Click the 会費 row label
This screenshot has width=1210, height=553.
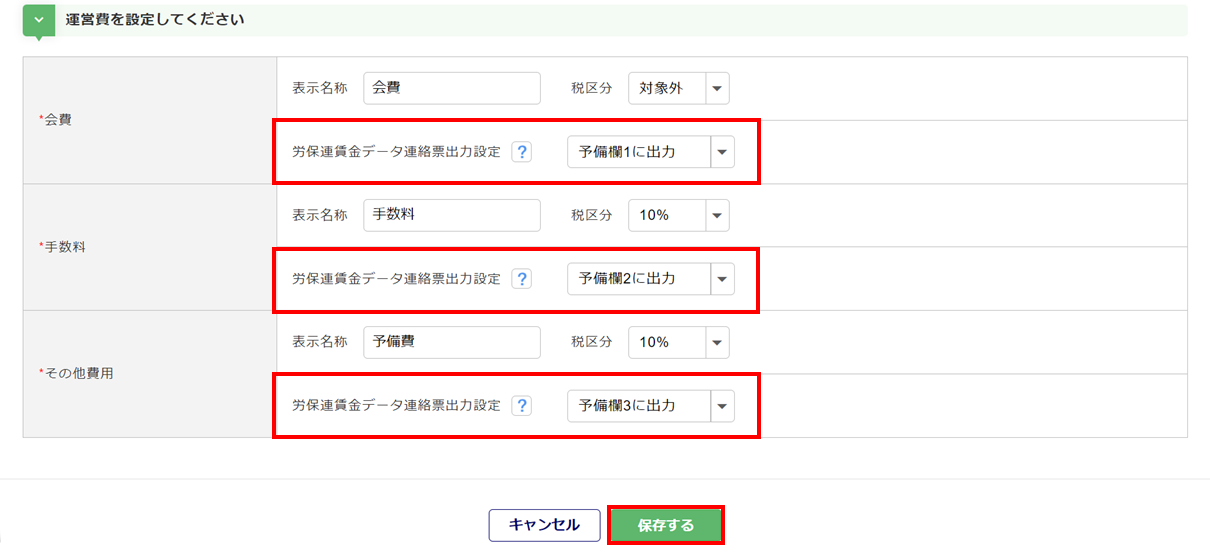point(58,120)
